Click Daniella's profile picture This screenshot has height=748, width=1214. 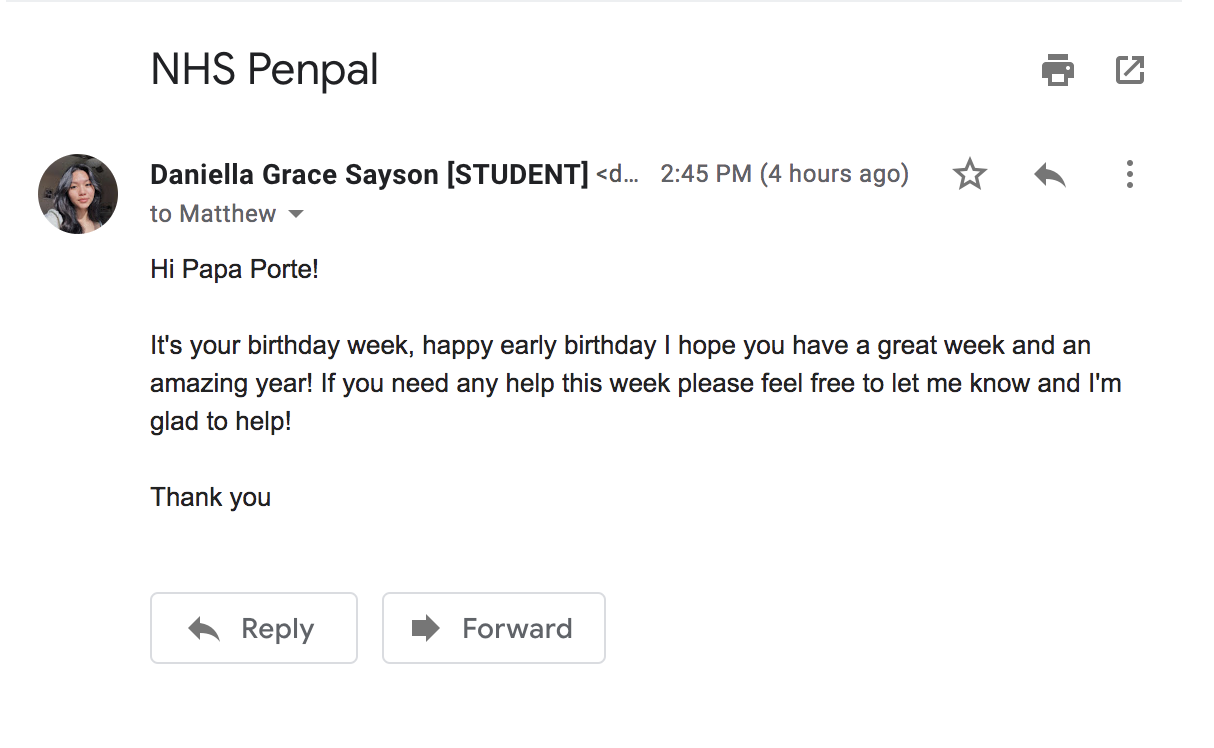tap(78, 194)
